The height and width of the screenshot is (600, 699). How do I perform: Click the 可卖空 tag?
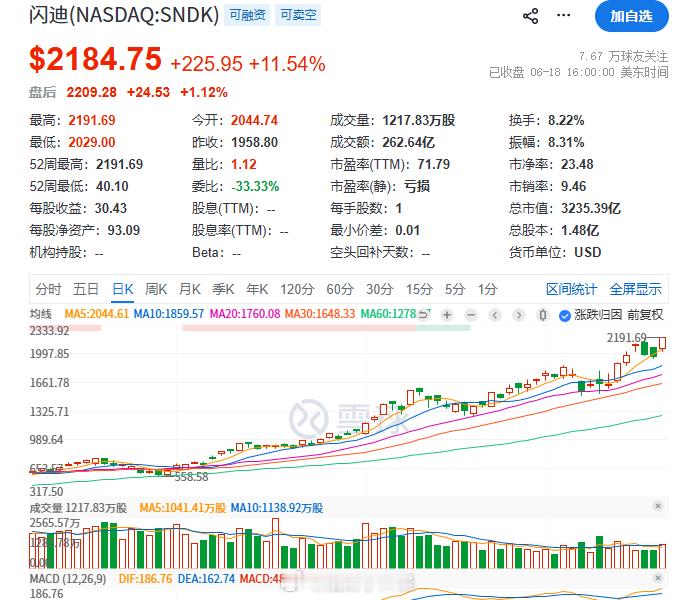(298, 15)
